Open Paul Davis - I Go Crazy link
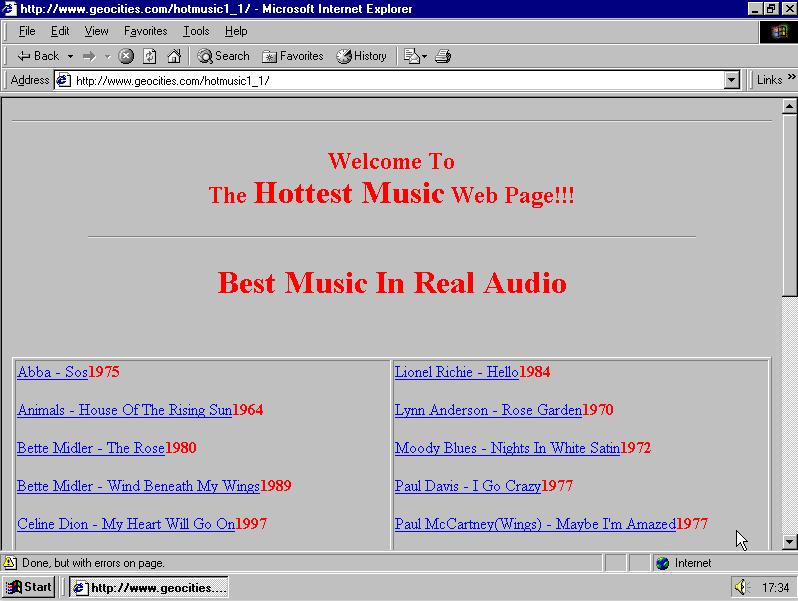The image size is (798, 601). (468, 486)
